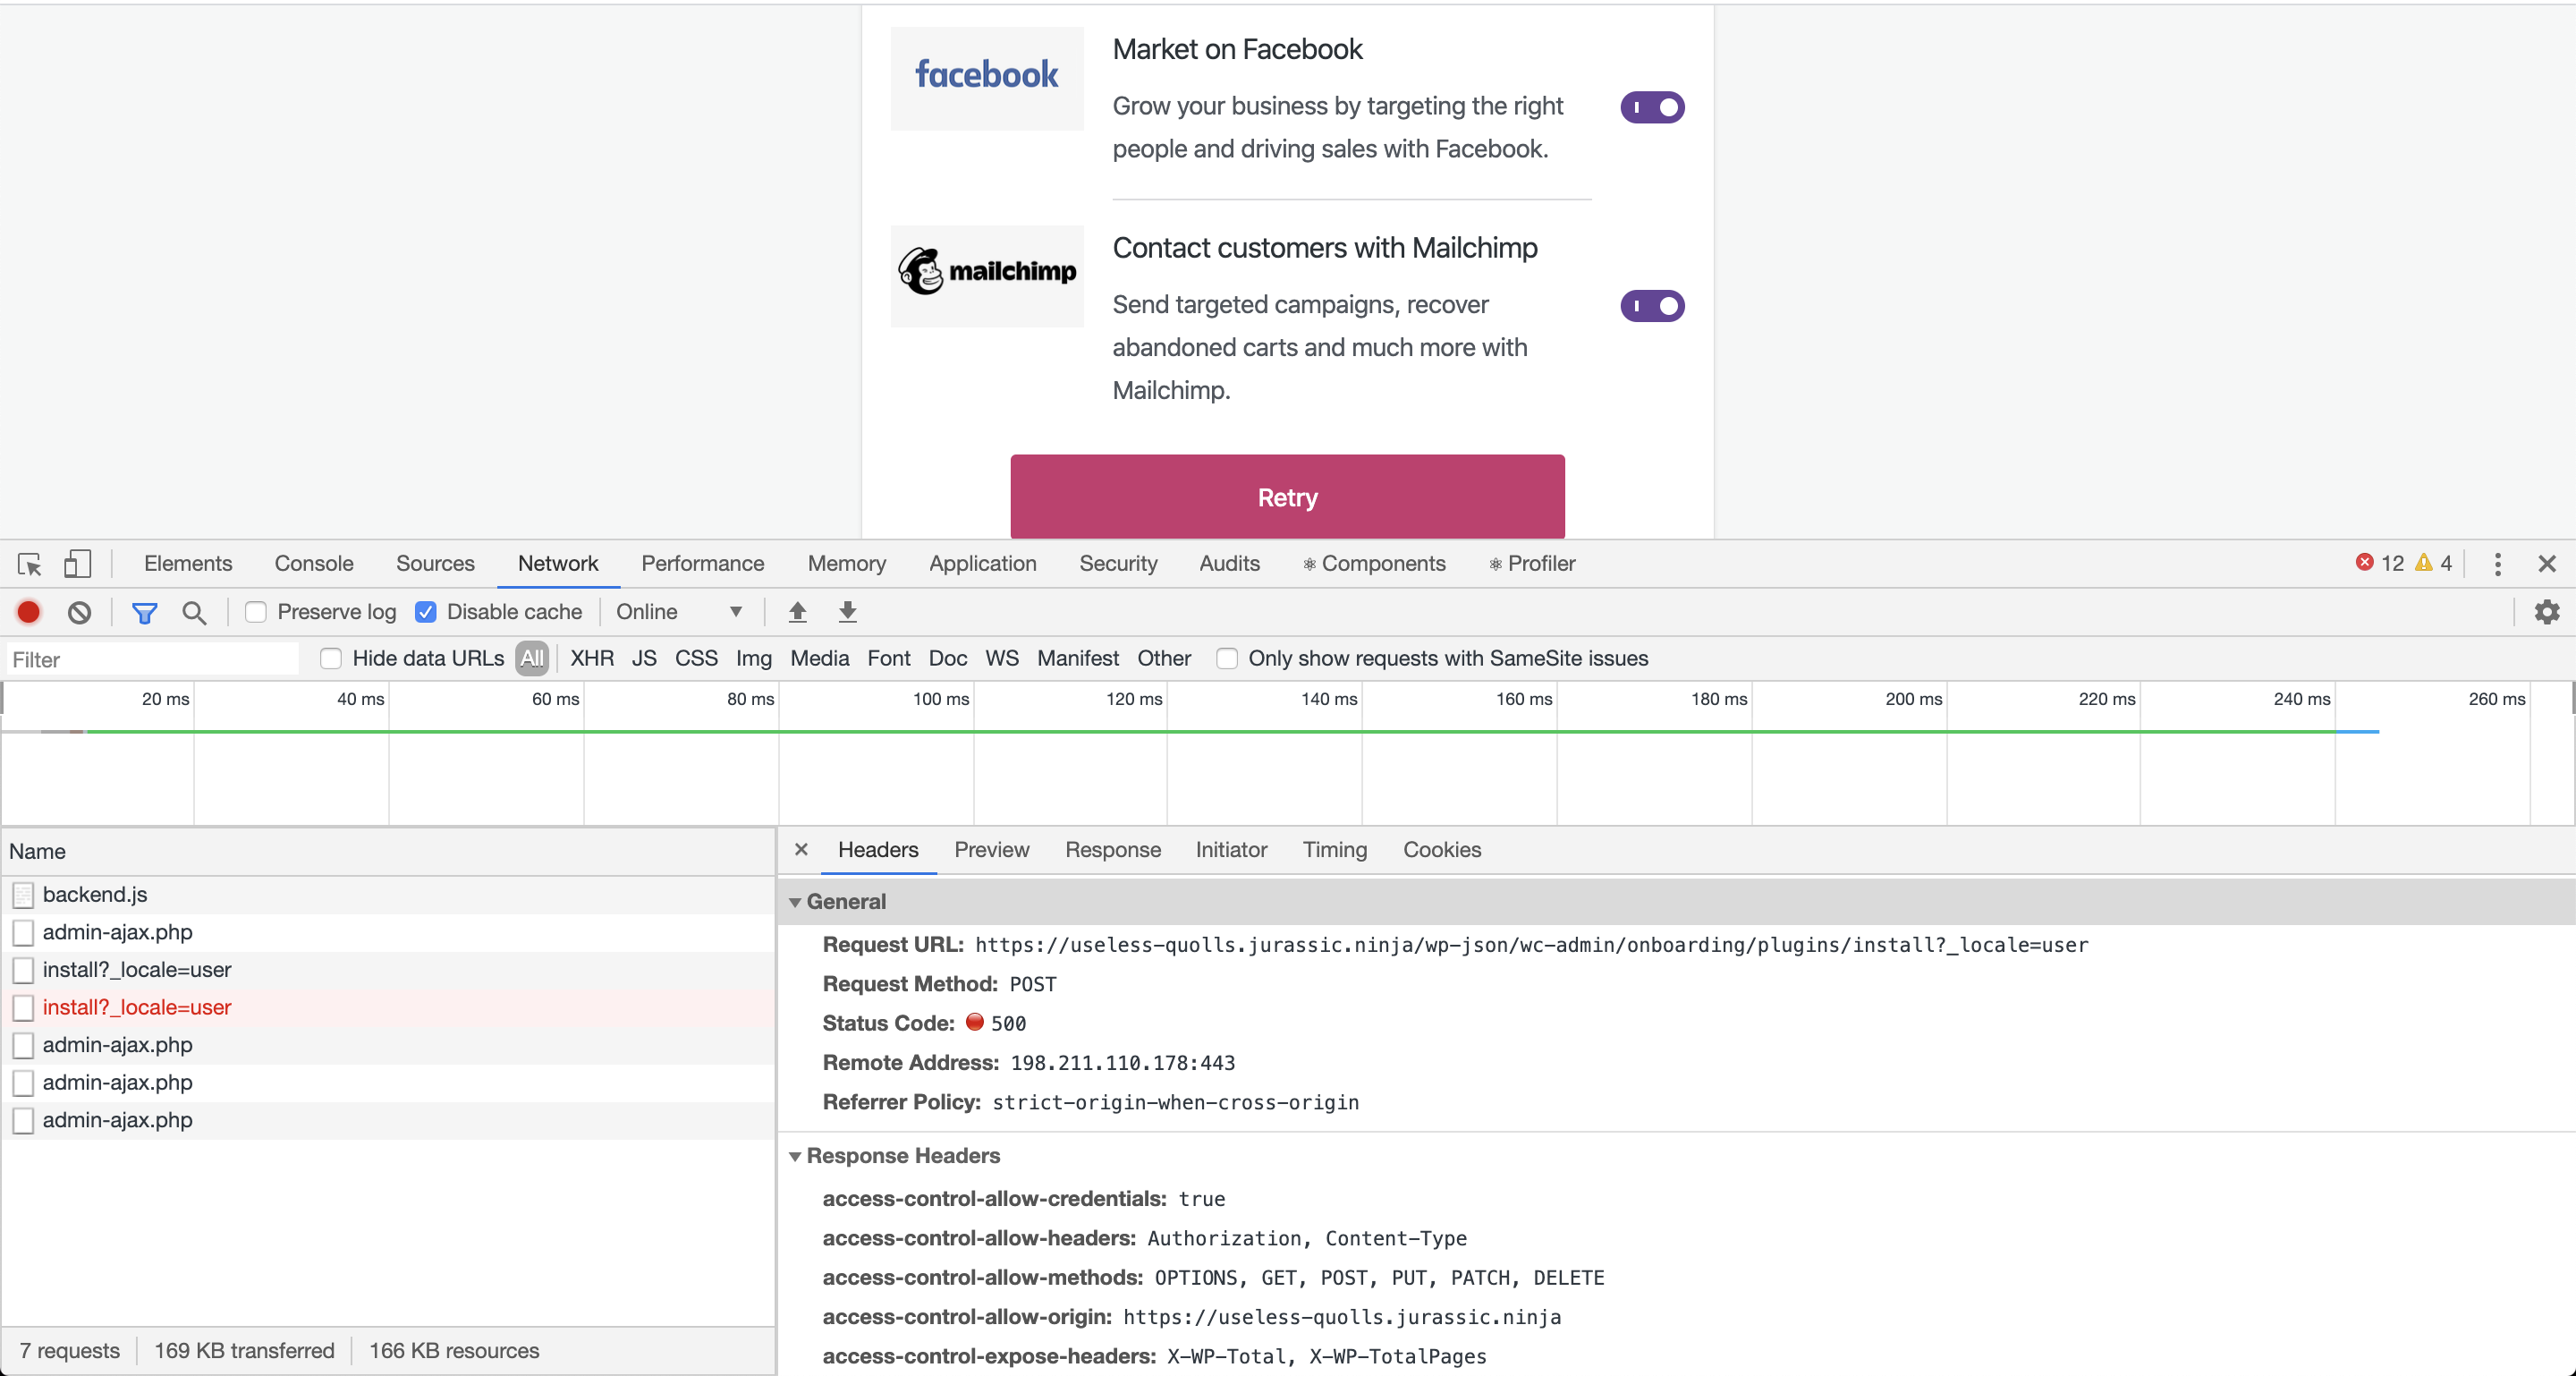This screenshot has width=2576, height=1376.
Task: Switch to the Console tab
Action: (314, 564)
